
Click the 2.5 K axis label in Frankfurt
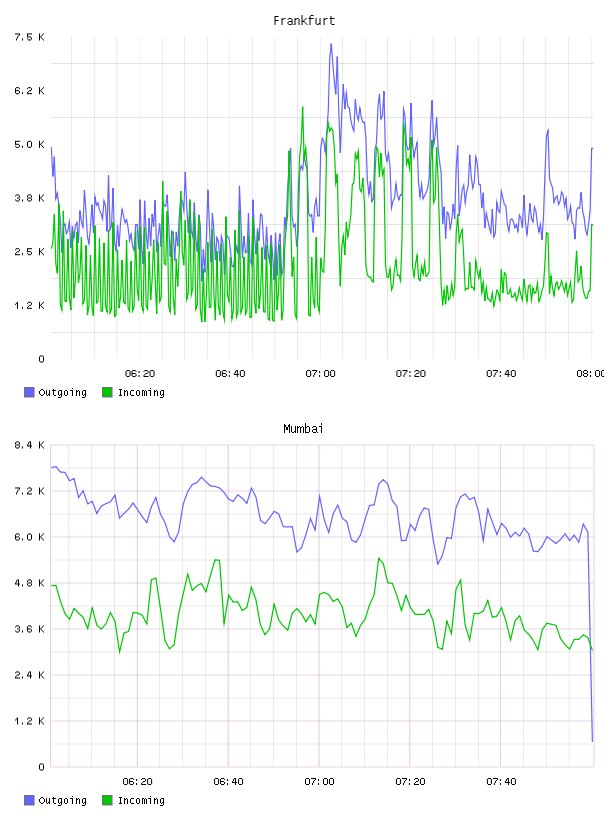pos(30,251)
